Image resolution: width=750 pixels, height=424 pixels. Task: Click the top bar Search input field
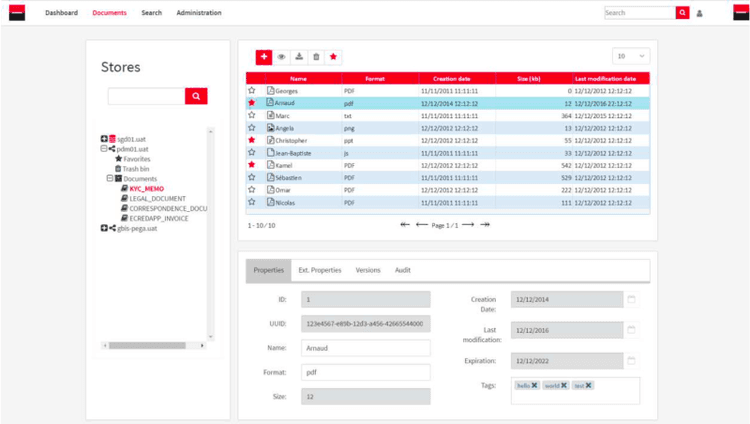tap(640, 13)
